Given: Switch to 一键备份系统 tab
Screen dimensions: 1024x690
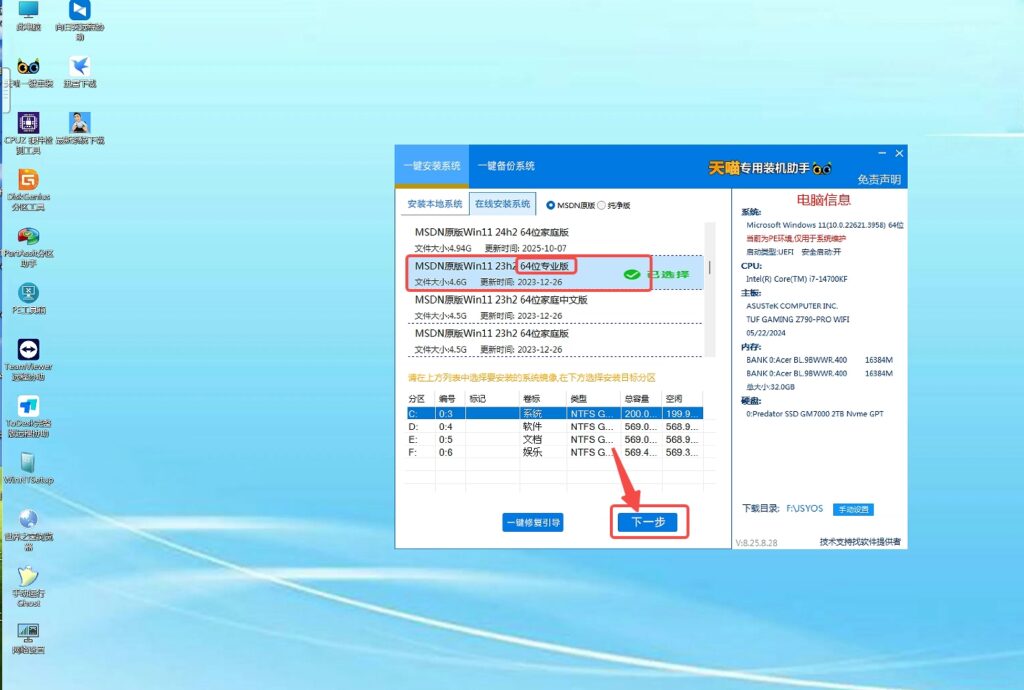Looking at the screenshot, I should point(505,166).
